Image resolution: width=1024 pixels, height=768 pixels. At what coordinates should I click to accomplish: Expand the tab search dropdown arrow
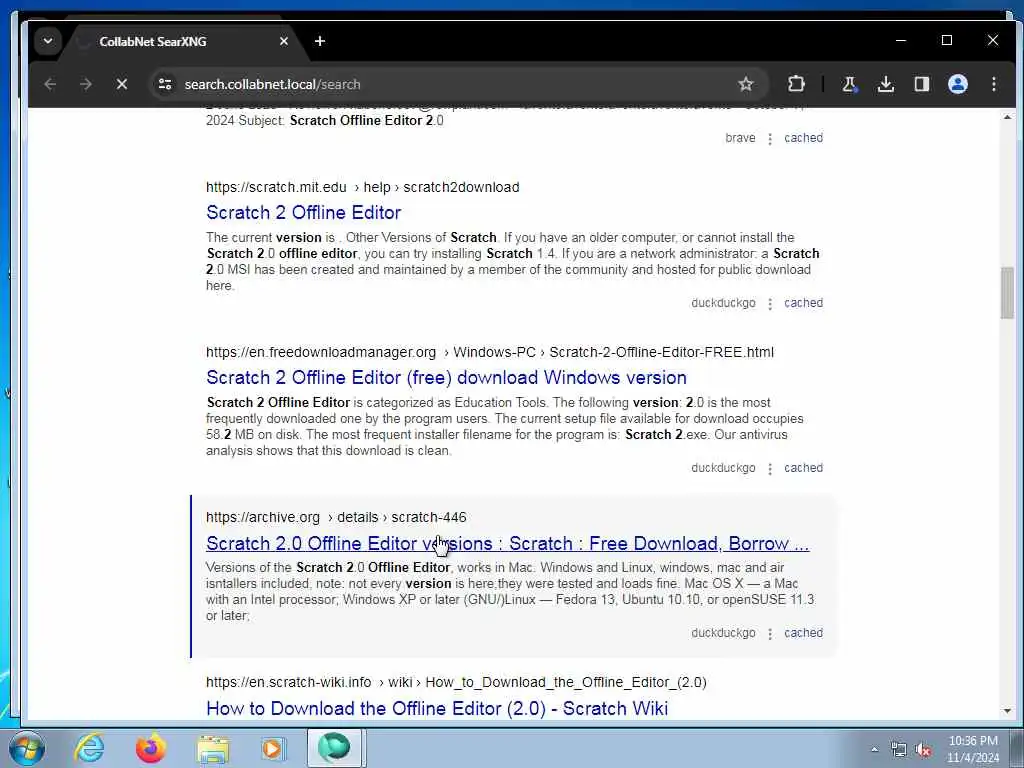(48, 41)
